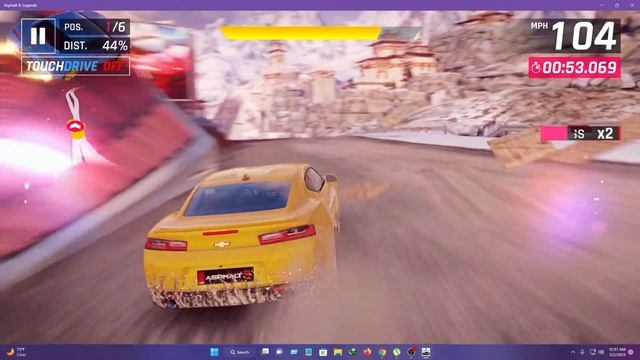Open the taskbar Search box

[240, 352]
